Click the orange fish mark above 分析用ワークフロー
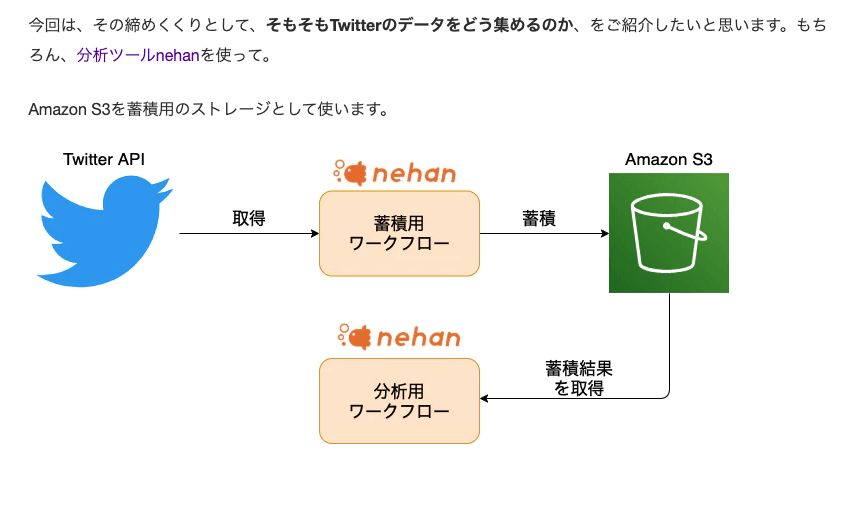 (x=352, y=337)
